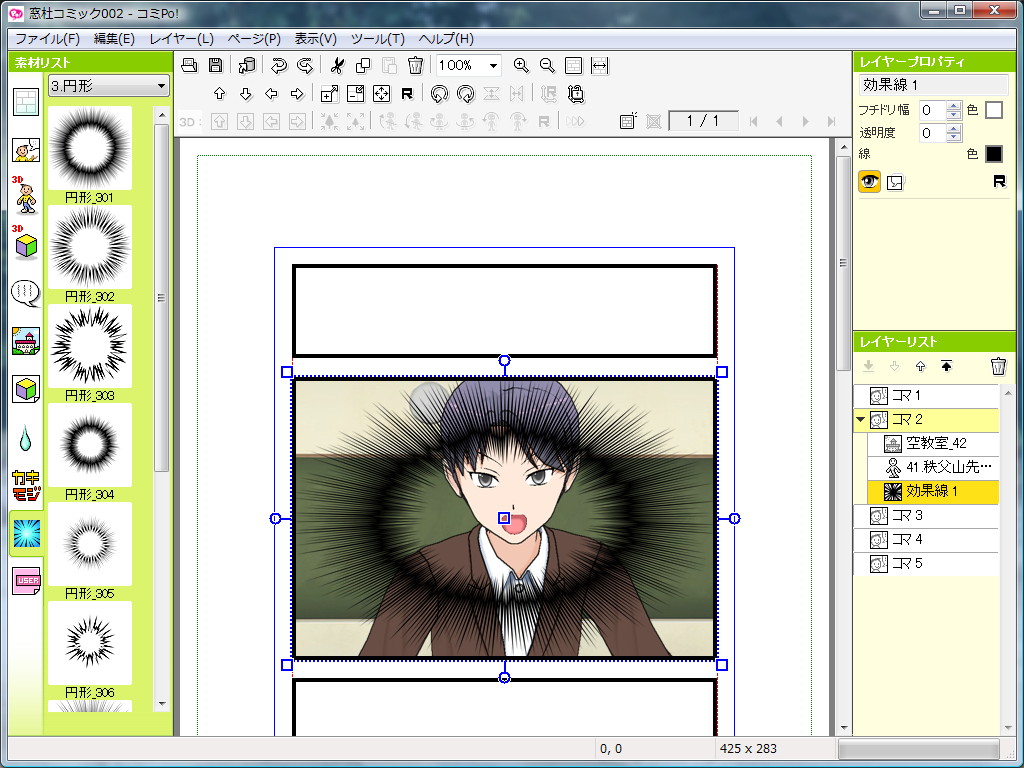1024x768 pixels.
Task: Click the lock layer icon
Action: click(x=575, y=94)
